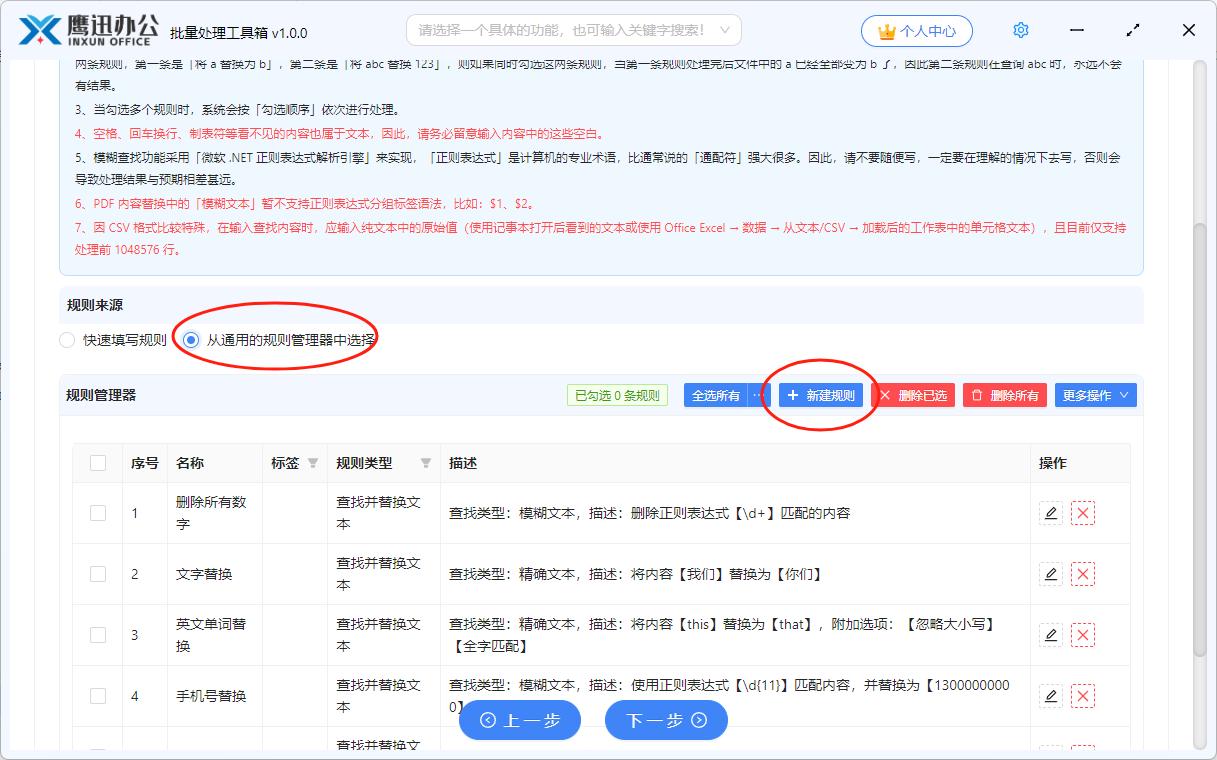Open the settings gear icon
This screenshot has width=1217, height=760.
click(x=1020, y=30)
